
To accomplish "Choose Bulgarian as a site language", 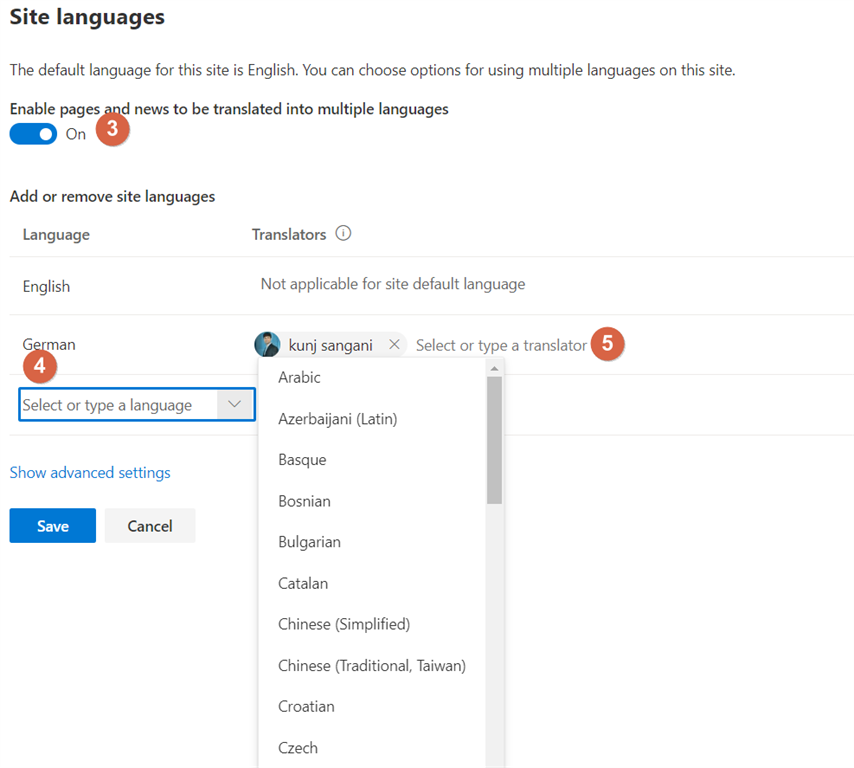I will pos(309,541).
